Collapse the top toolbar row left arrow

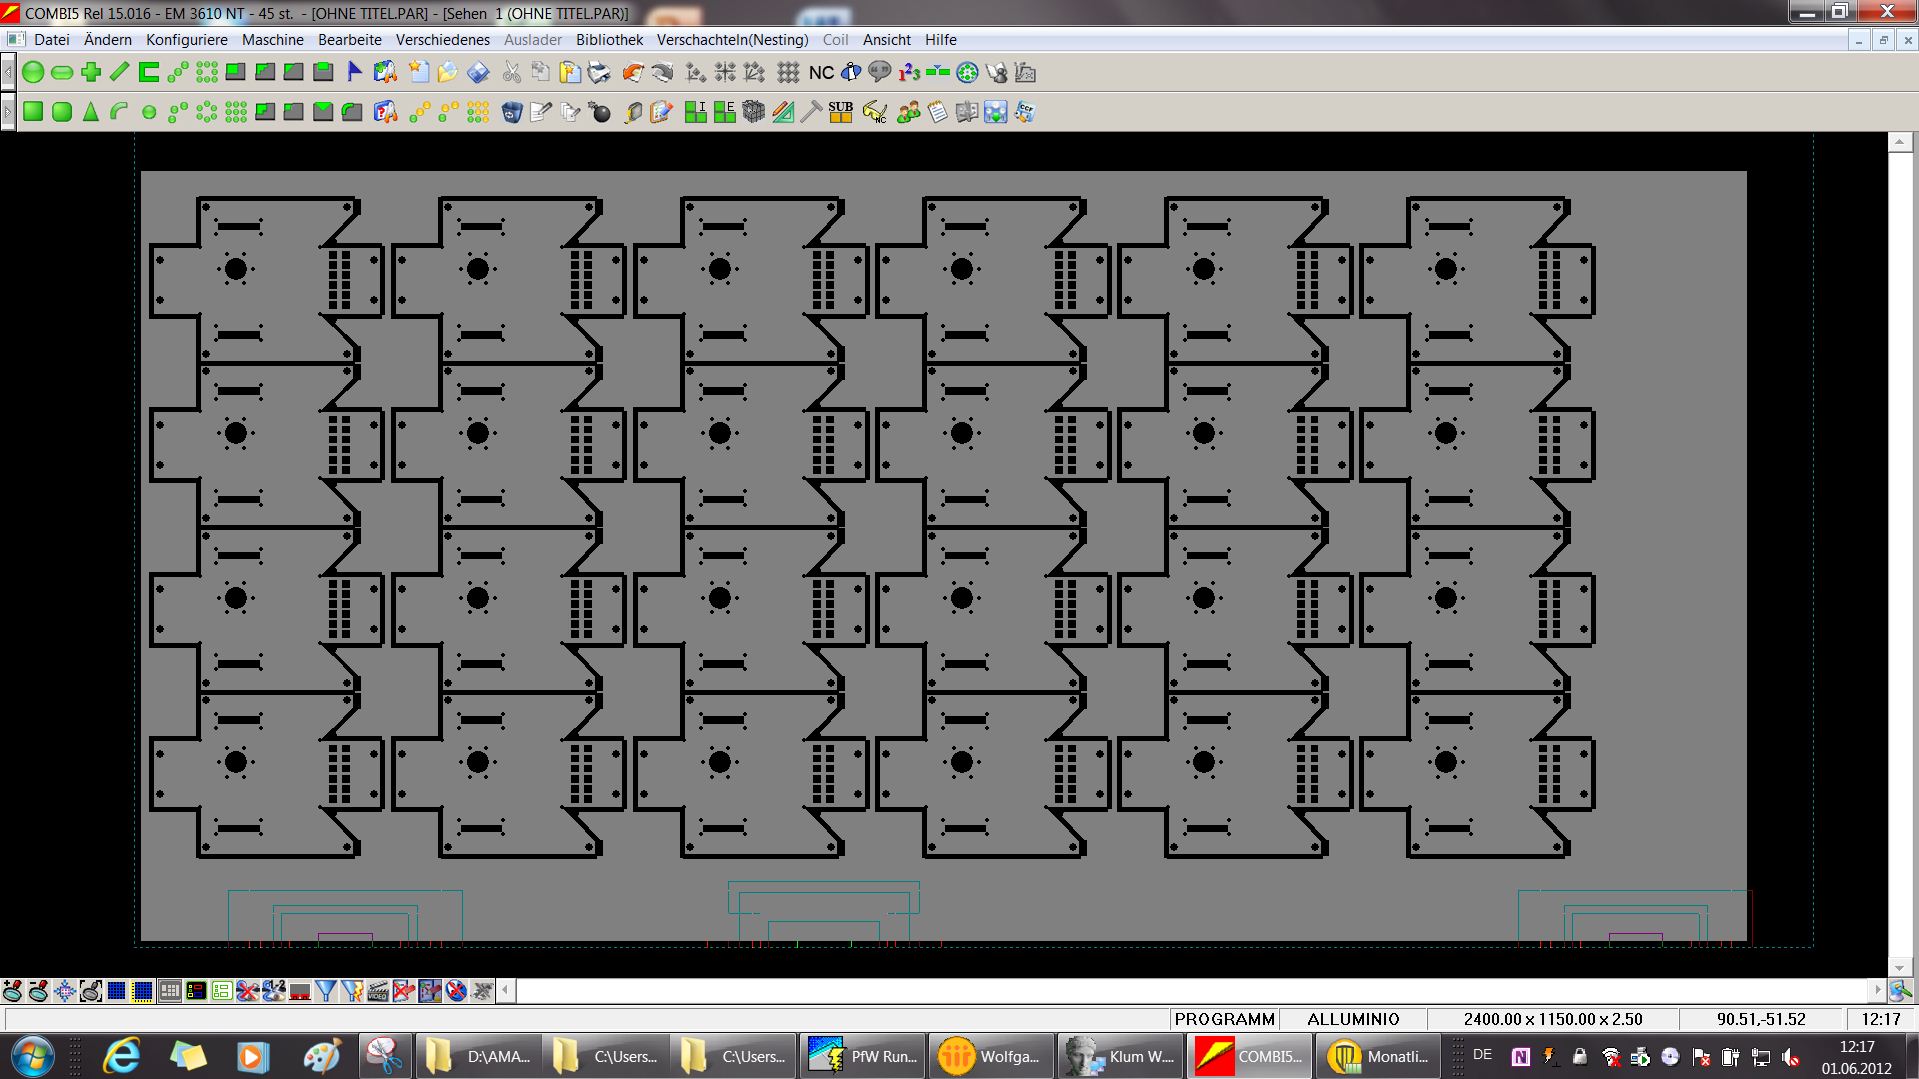8,72
